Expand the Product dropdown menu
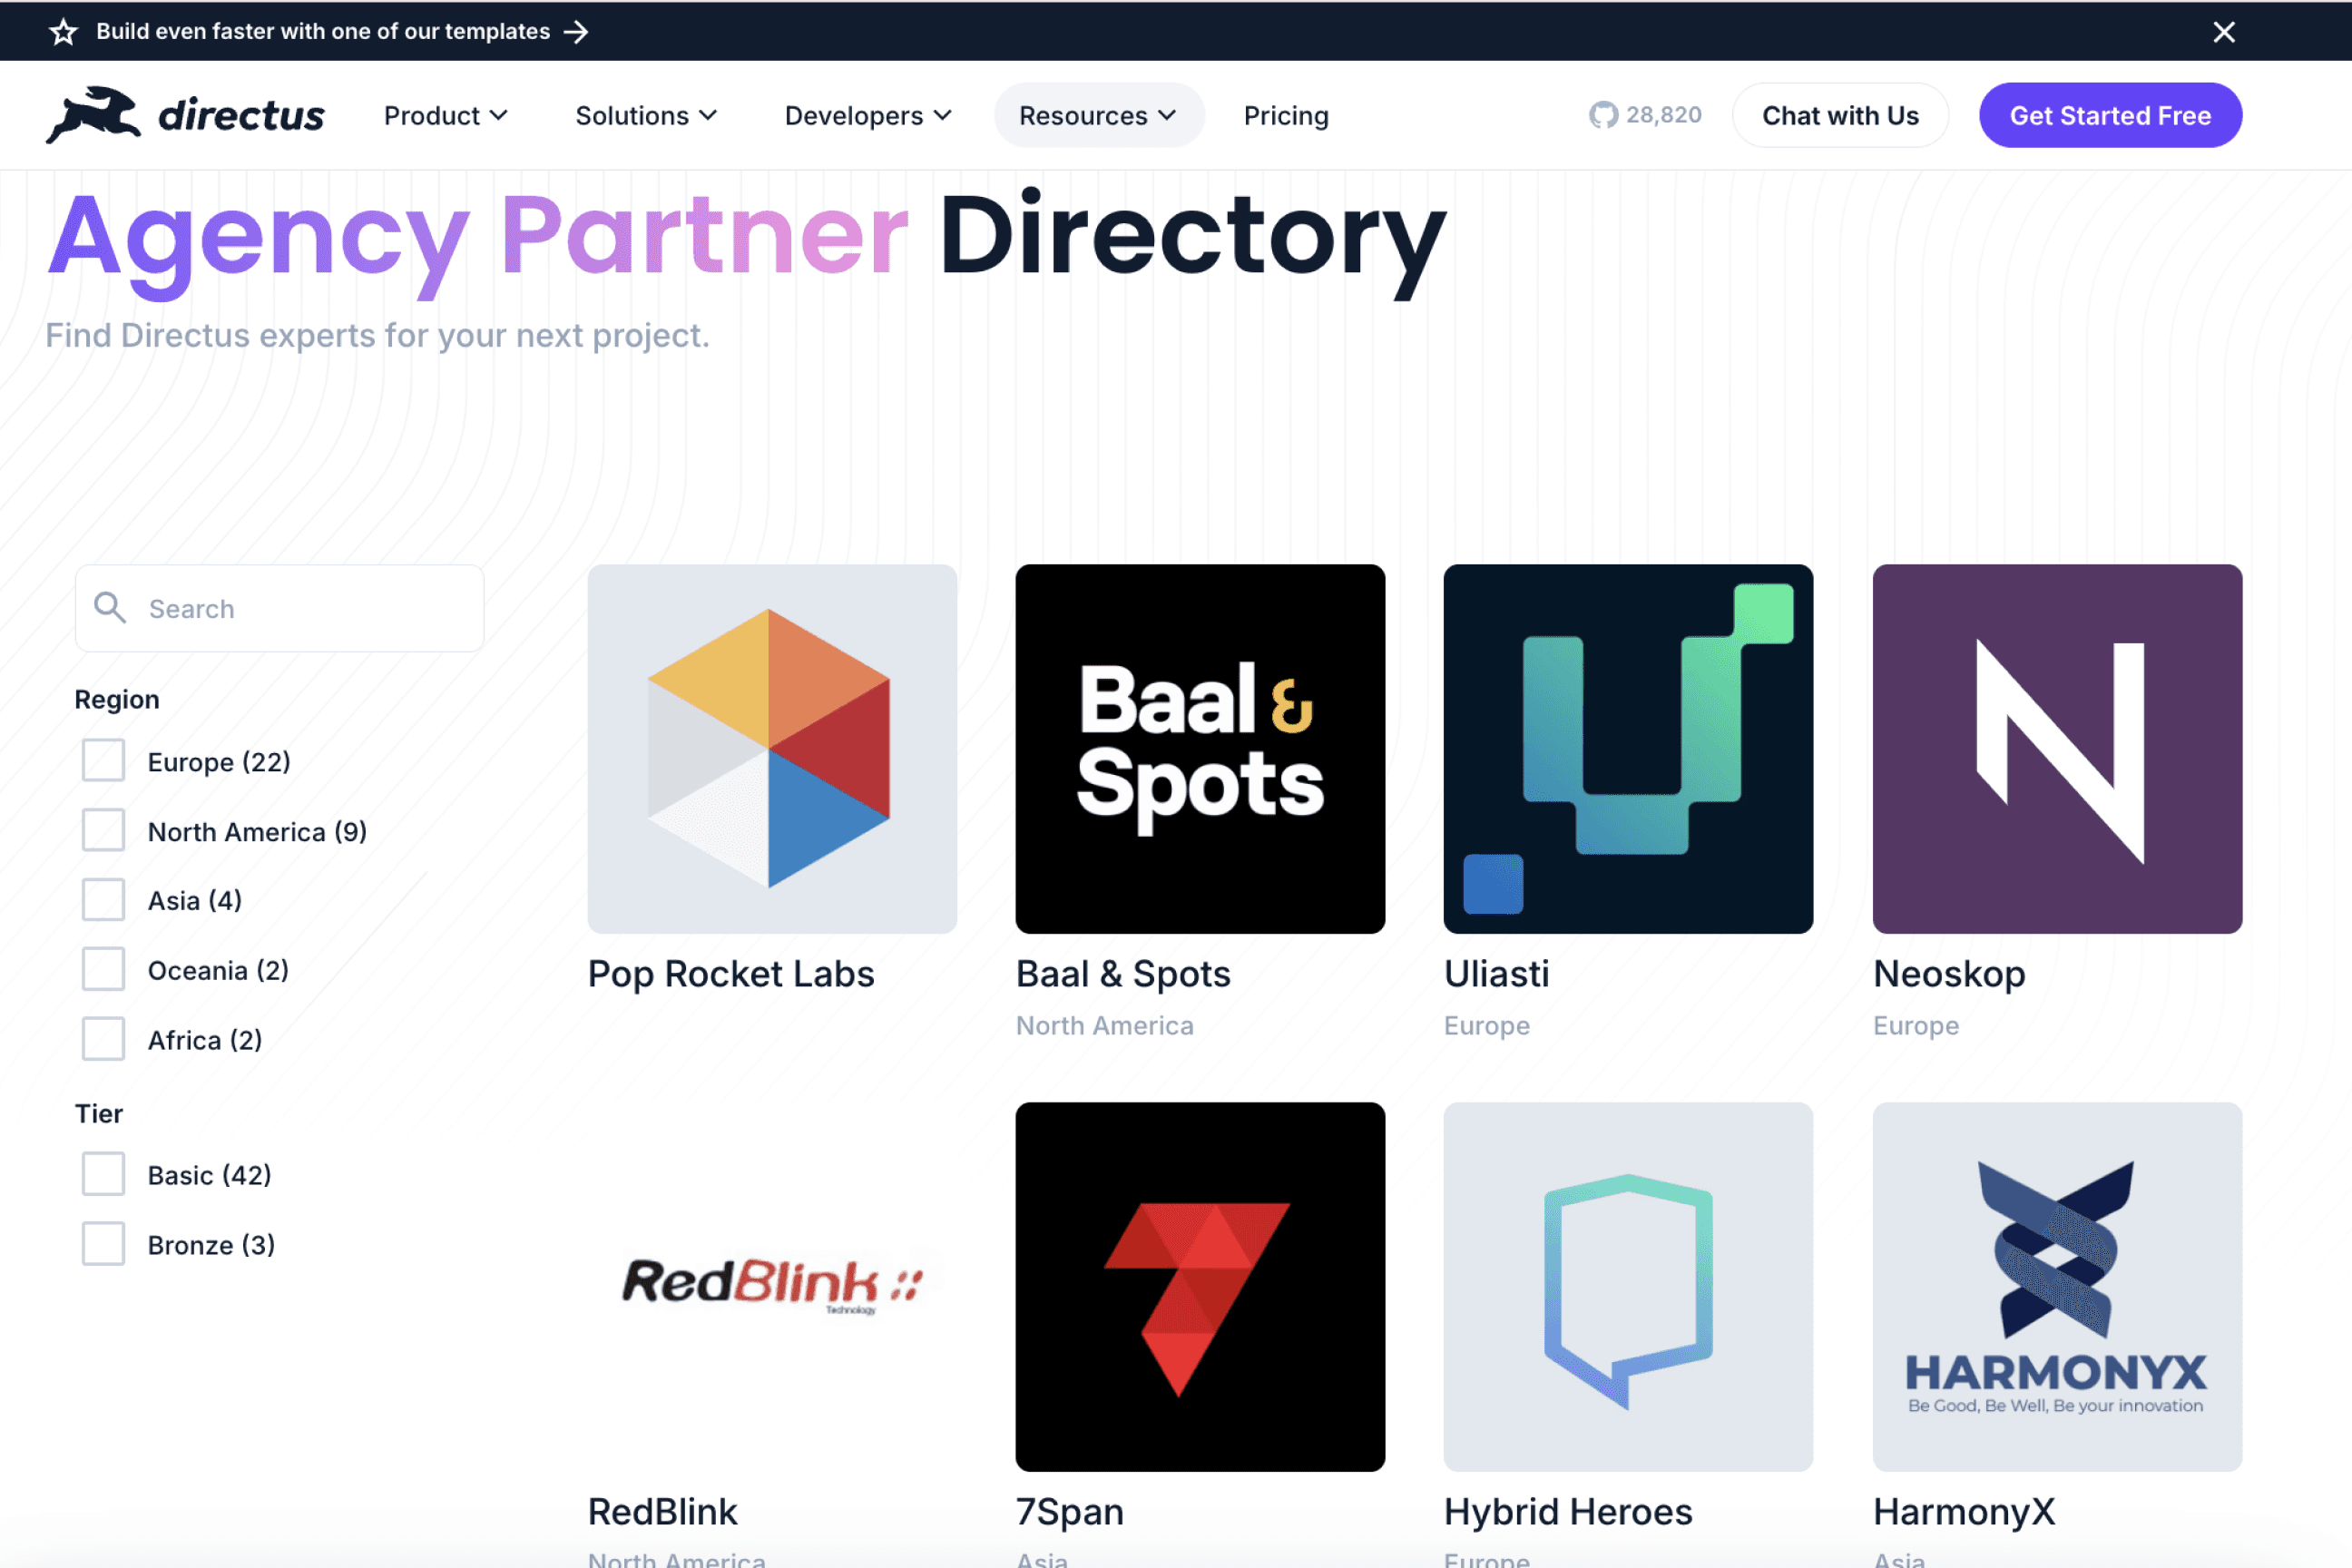The width and height of the screenshot is (2352, 1568). (x=445, y=116)
